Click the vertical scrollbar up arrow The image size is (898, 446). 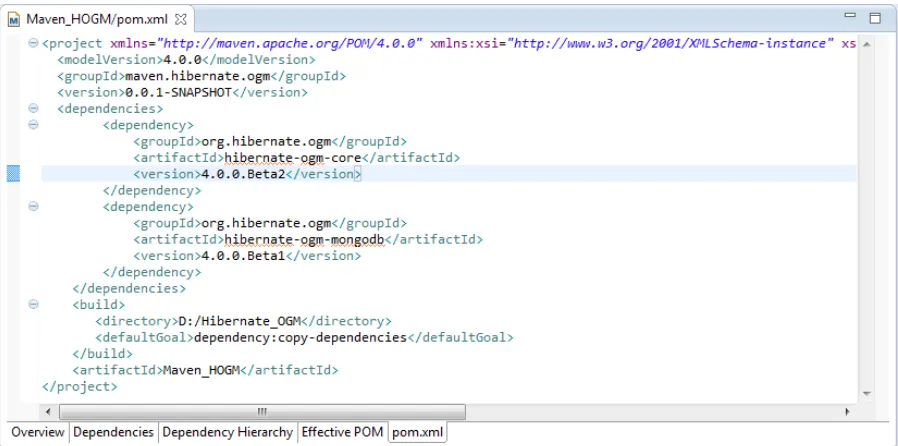coord(866,44)
